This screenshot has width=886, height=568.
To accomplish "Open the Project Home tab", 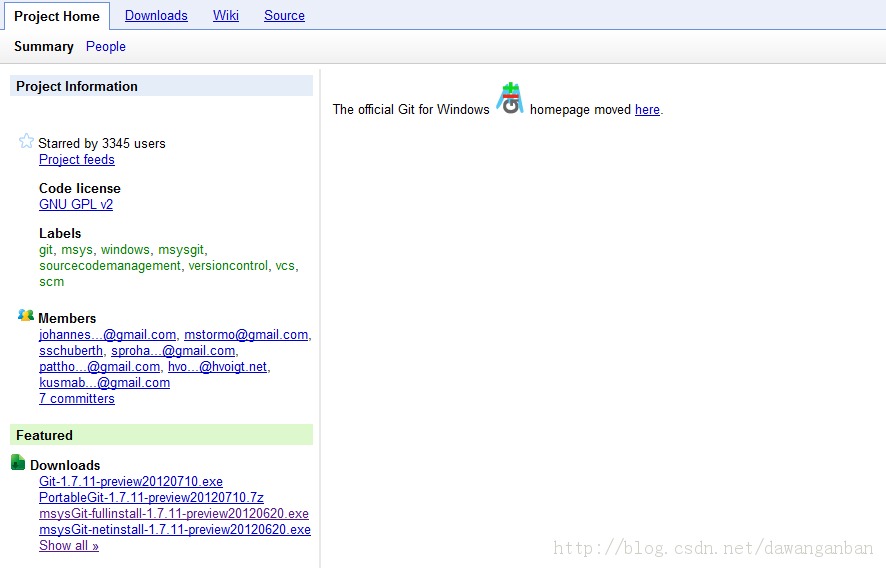I will click(57, 16).
